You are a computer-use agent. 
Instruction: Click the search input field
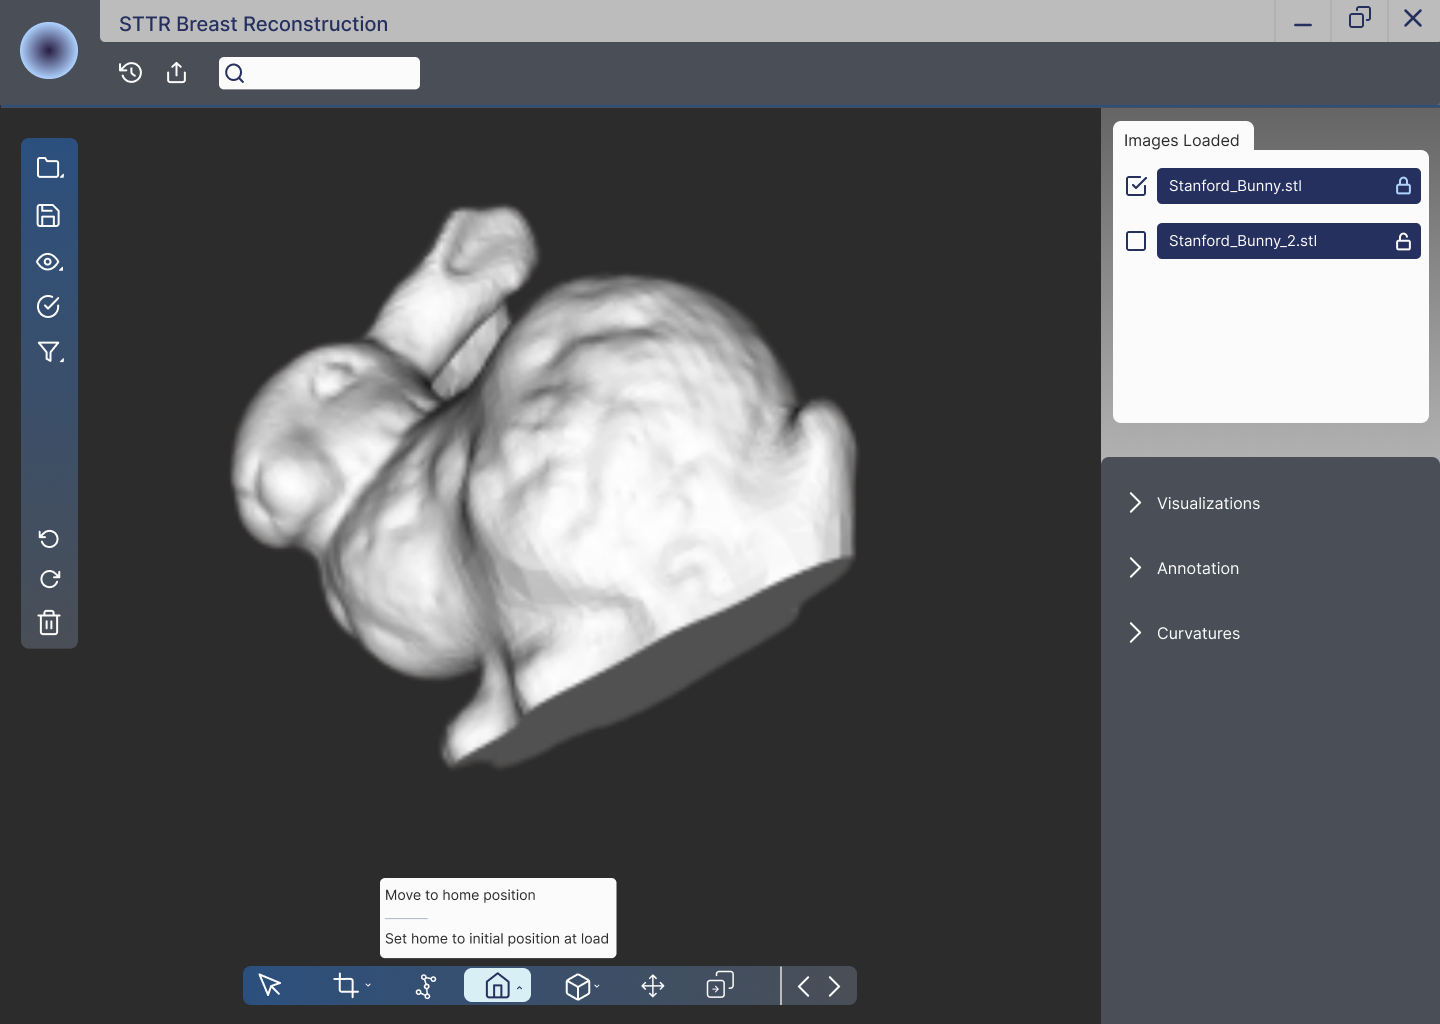[319, 73]
